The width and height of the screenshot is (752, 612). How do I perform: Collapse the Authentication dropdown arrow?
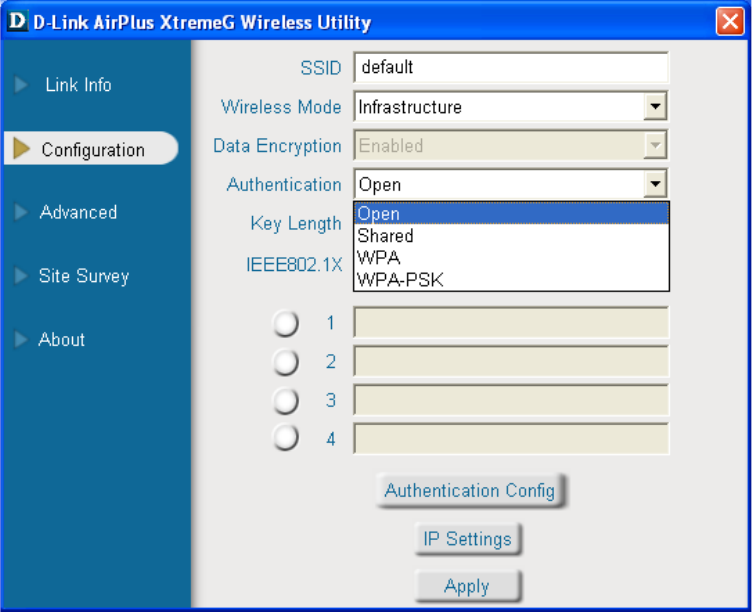[655, 183]
